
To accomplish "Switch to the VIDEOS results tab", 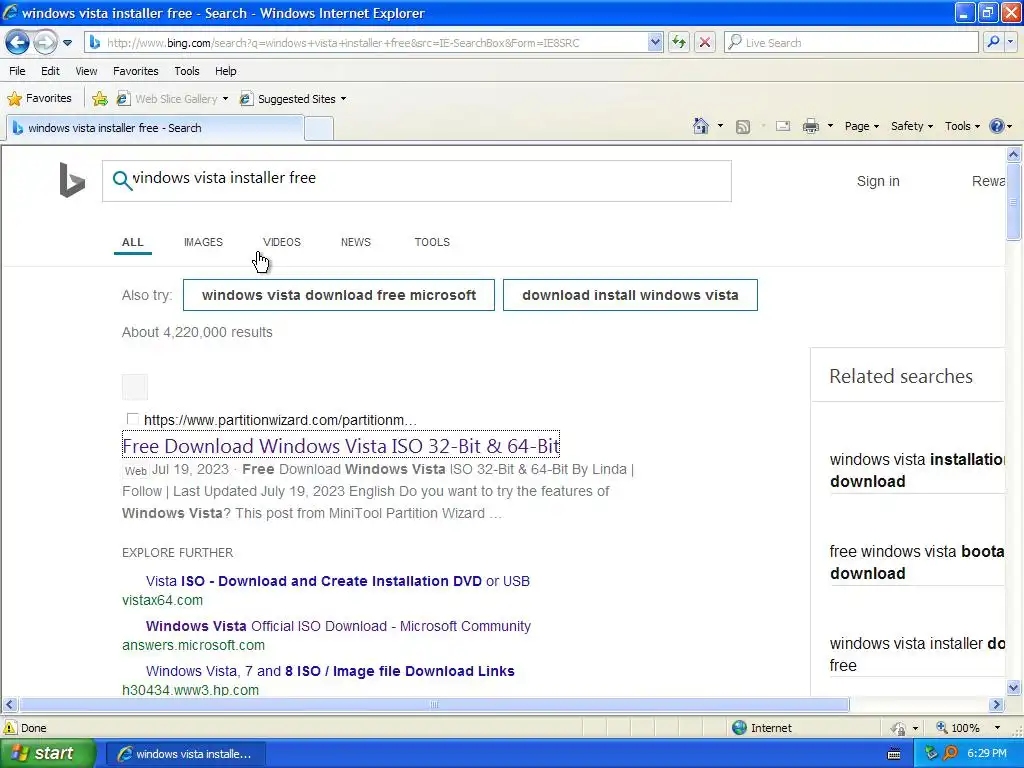I will [281, 242].
